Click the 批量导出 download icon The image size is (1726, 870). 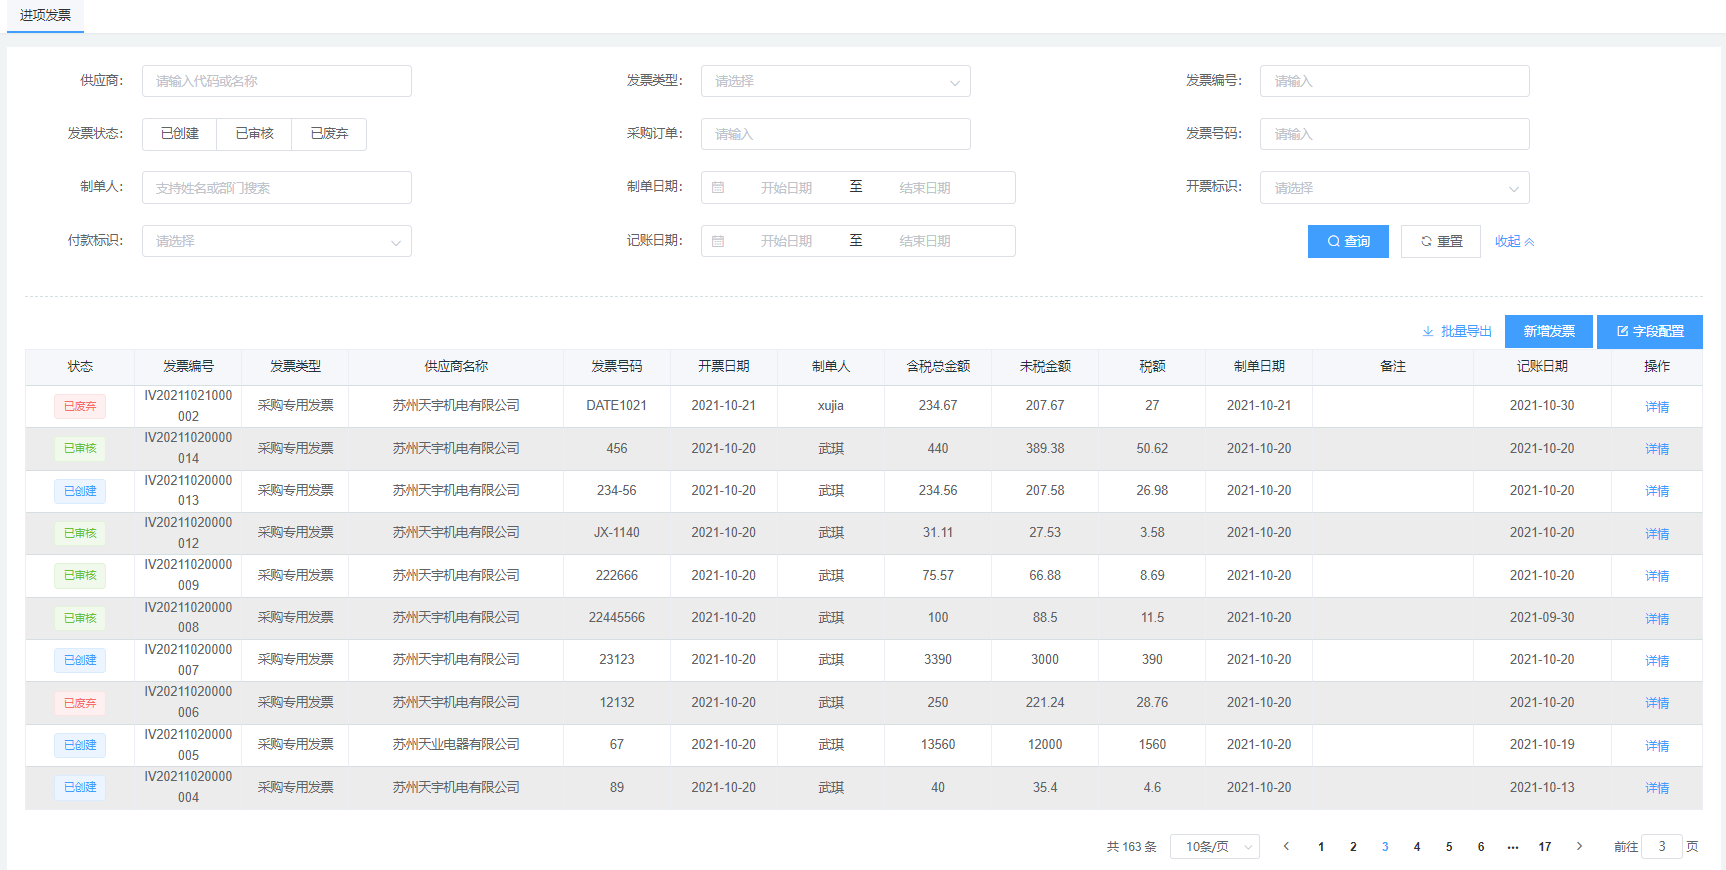coord(1428,331)
